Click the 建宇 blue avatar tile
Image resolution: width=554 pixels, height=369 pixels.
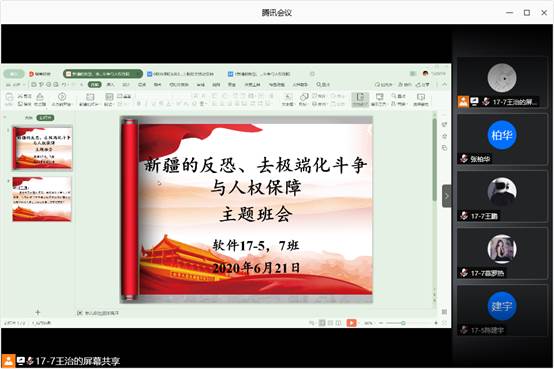tap(502, 306)
